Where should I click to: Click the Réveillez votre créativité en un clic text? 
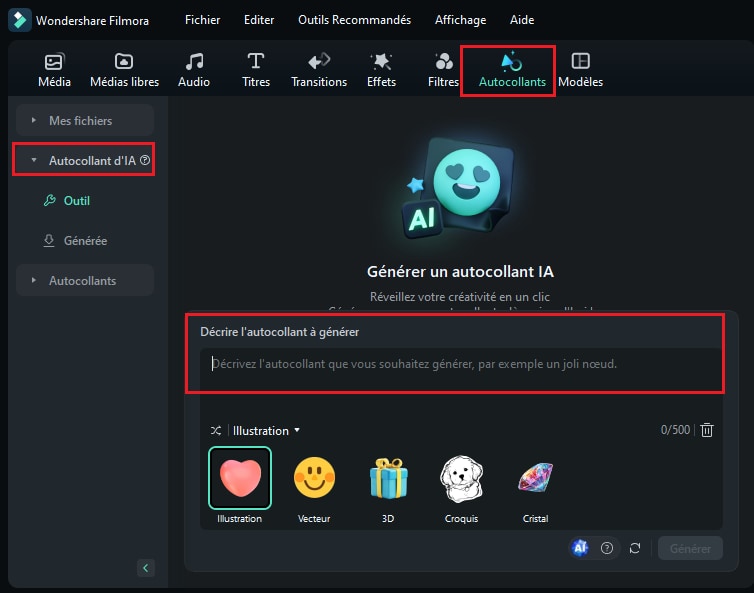click(460, 297)
